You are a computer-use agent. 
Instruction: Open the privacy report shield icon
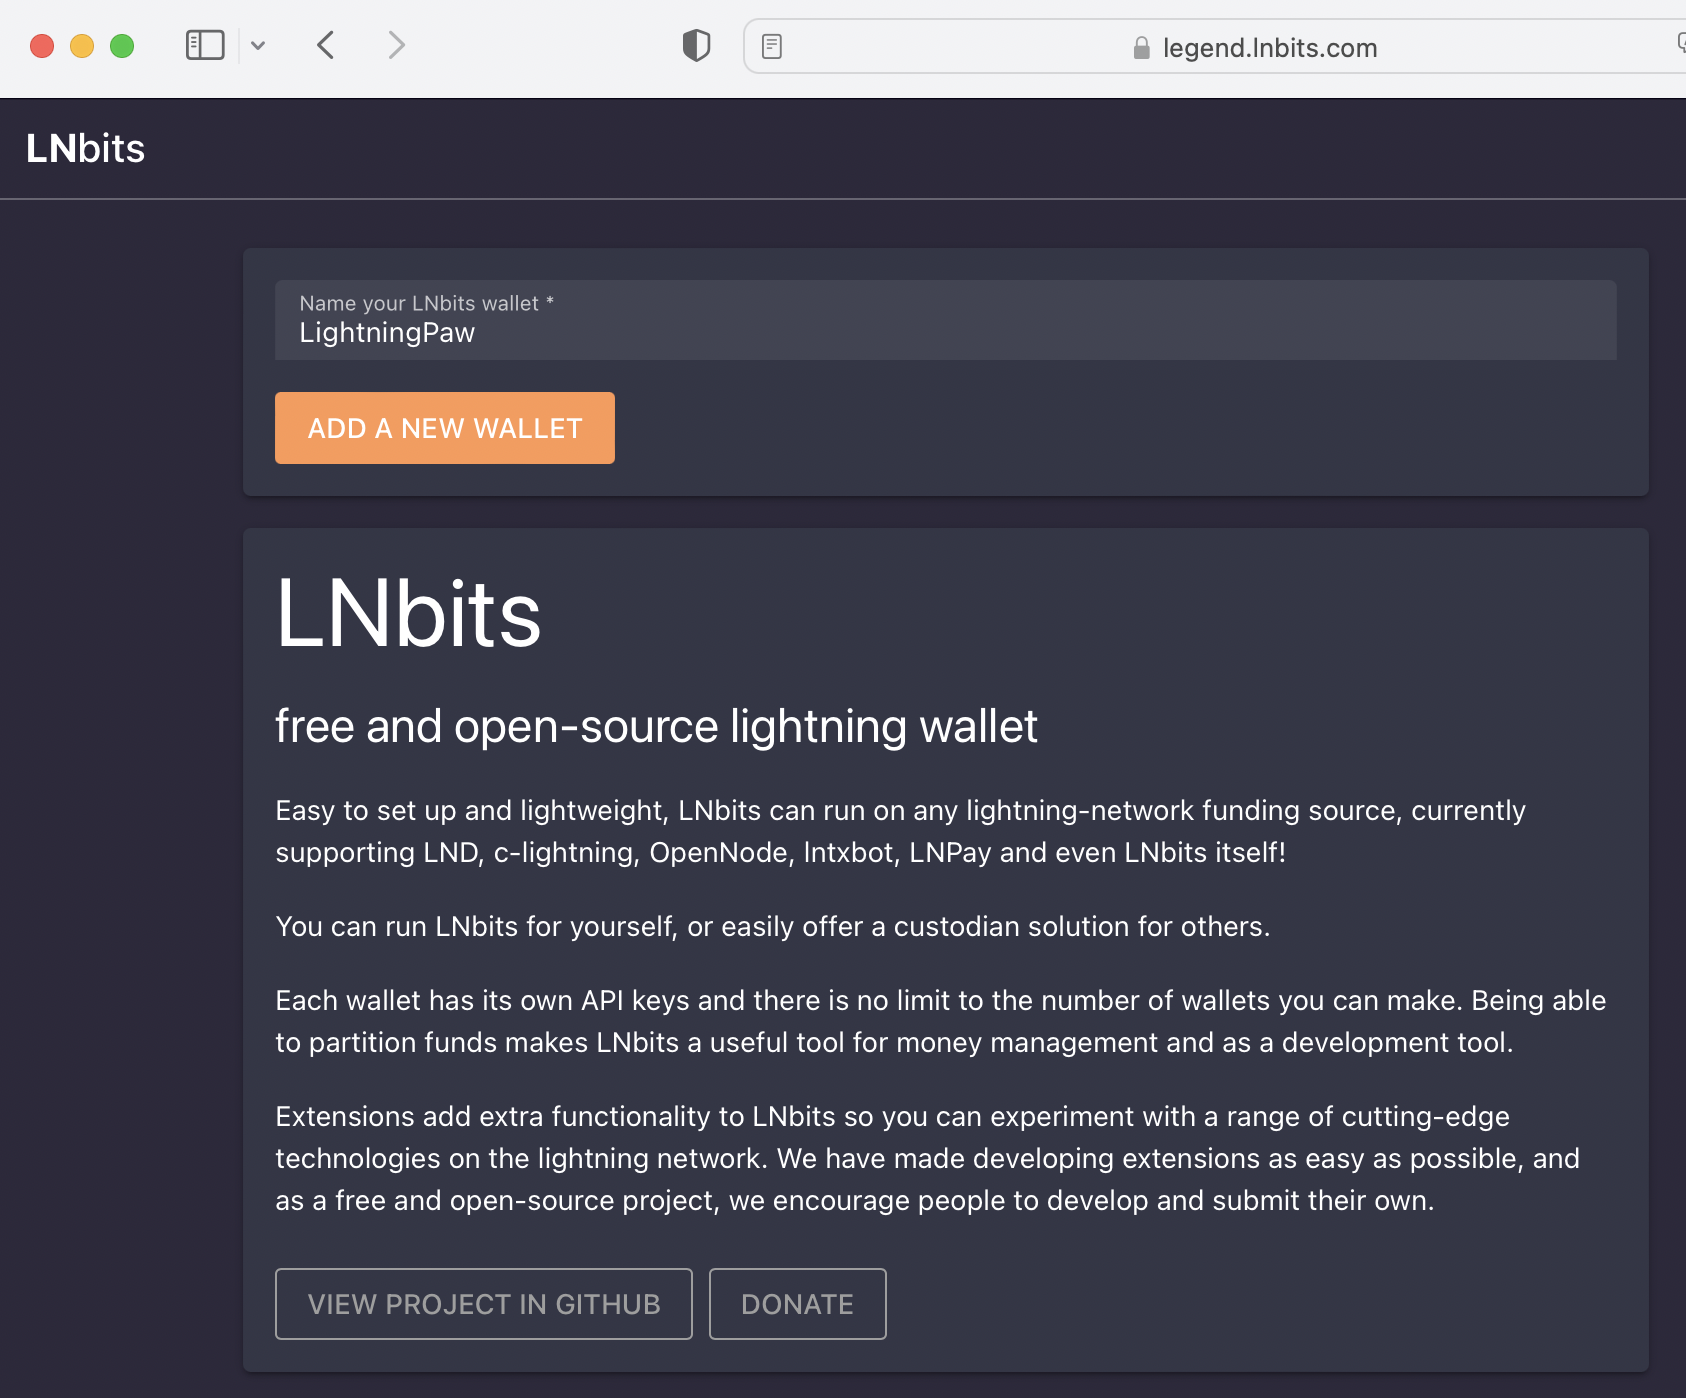click(x=696, y=45)
